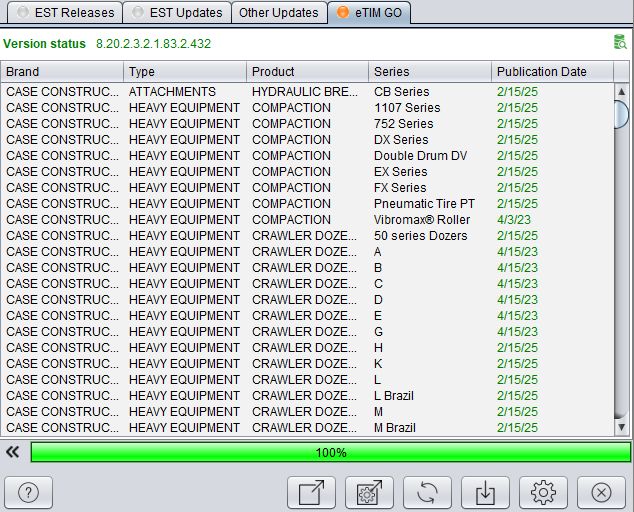Click the Series column header
This screenshot has width=634, height=512.
pos(429,72)
